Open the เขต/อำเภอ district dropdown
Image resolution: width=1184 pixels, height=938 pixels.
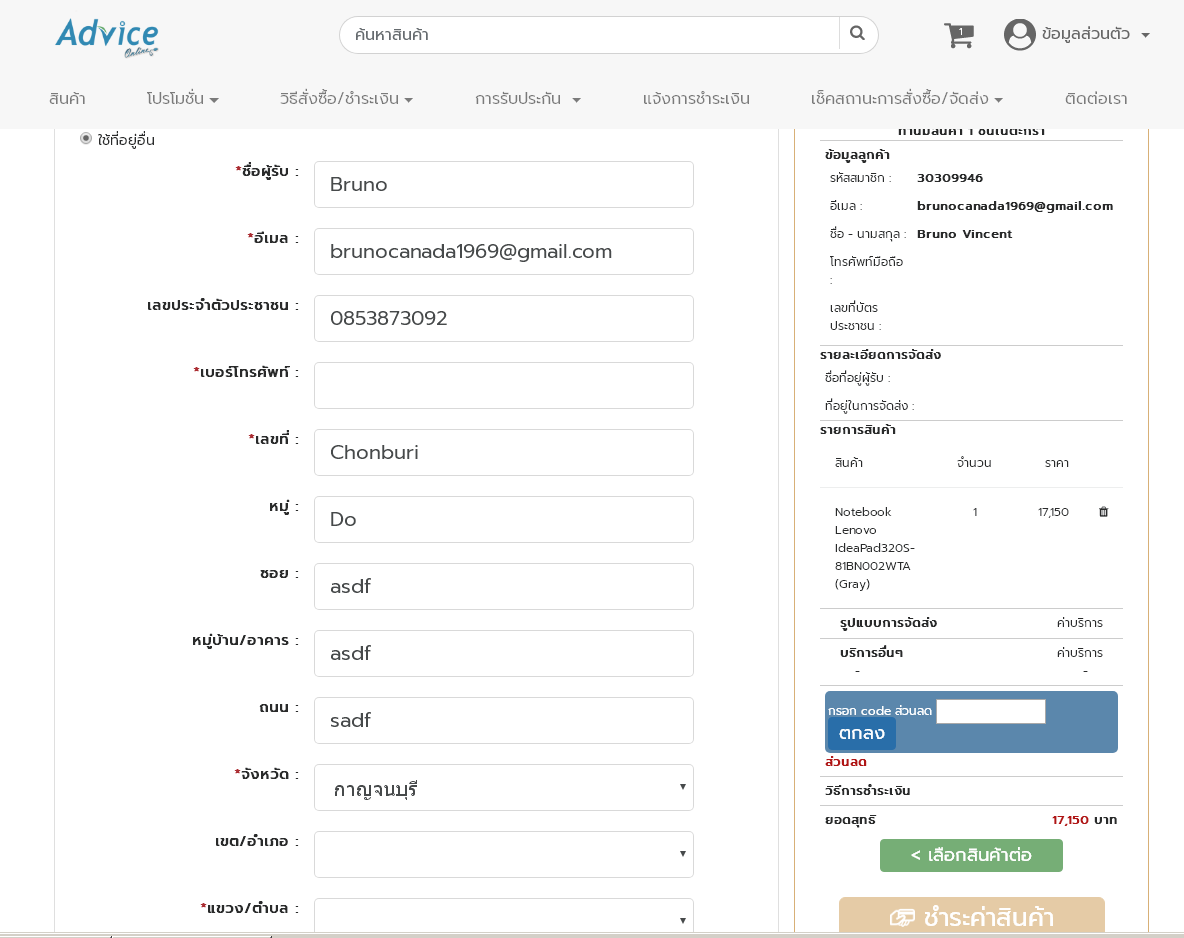coord(504,854)
